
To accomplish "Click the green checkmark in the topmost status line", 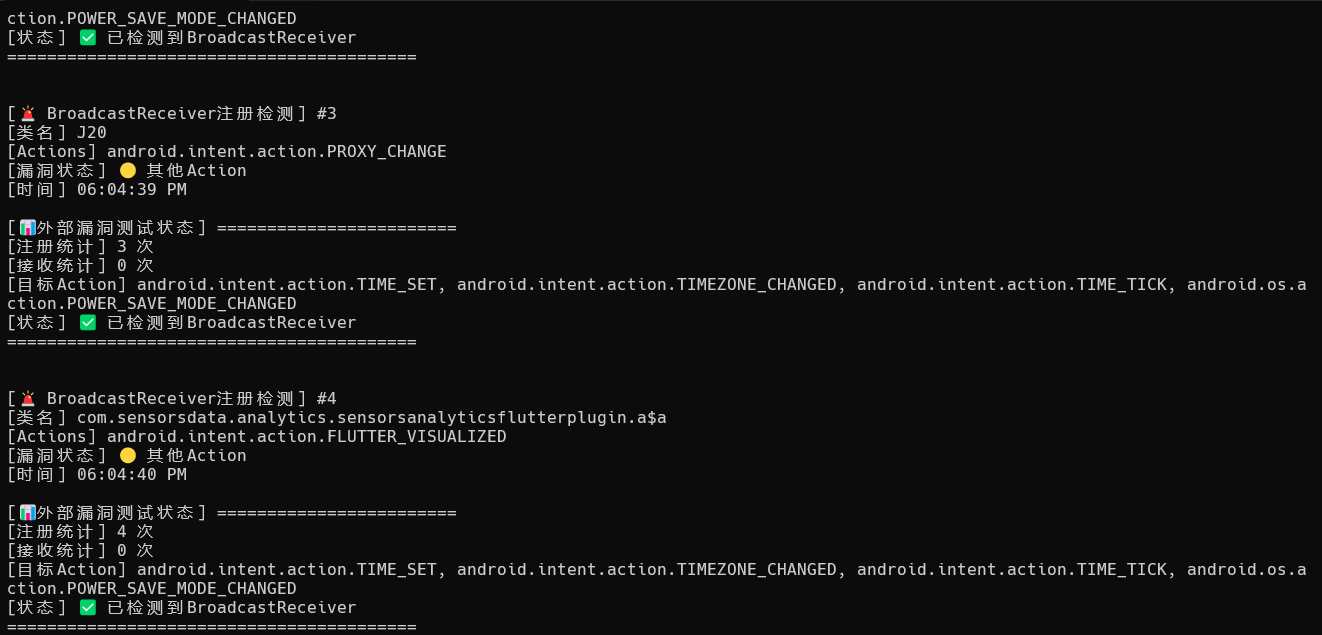I will (88, 37).
